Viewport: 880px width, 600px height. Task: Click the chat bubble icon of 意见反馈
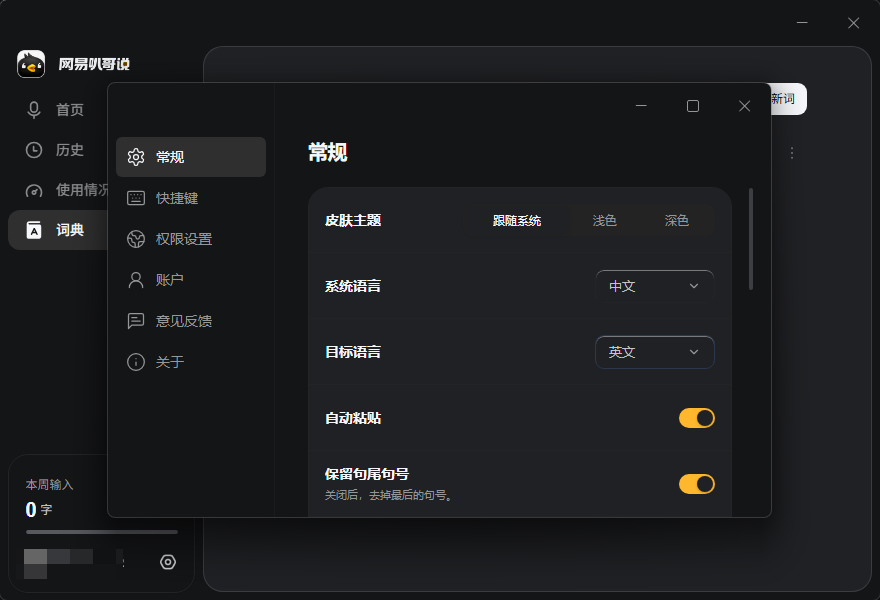136,321
